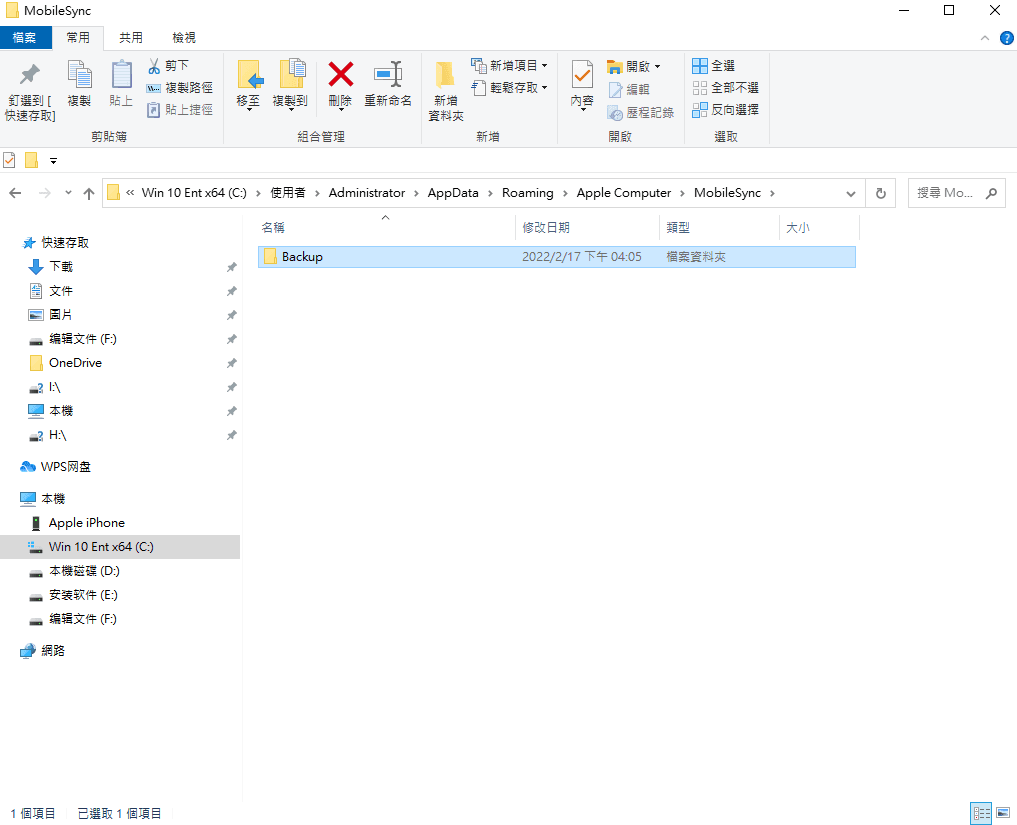Click the Rename (重新命名) icon in ribbon

388,76
